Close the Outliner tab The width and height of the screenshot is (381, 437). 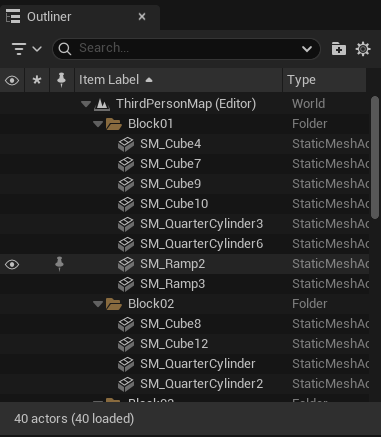tap(142, 17)
